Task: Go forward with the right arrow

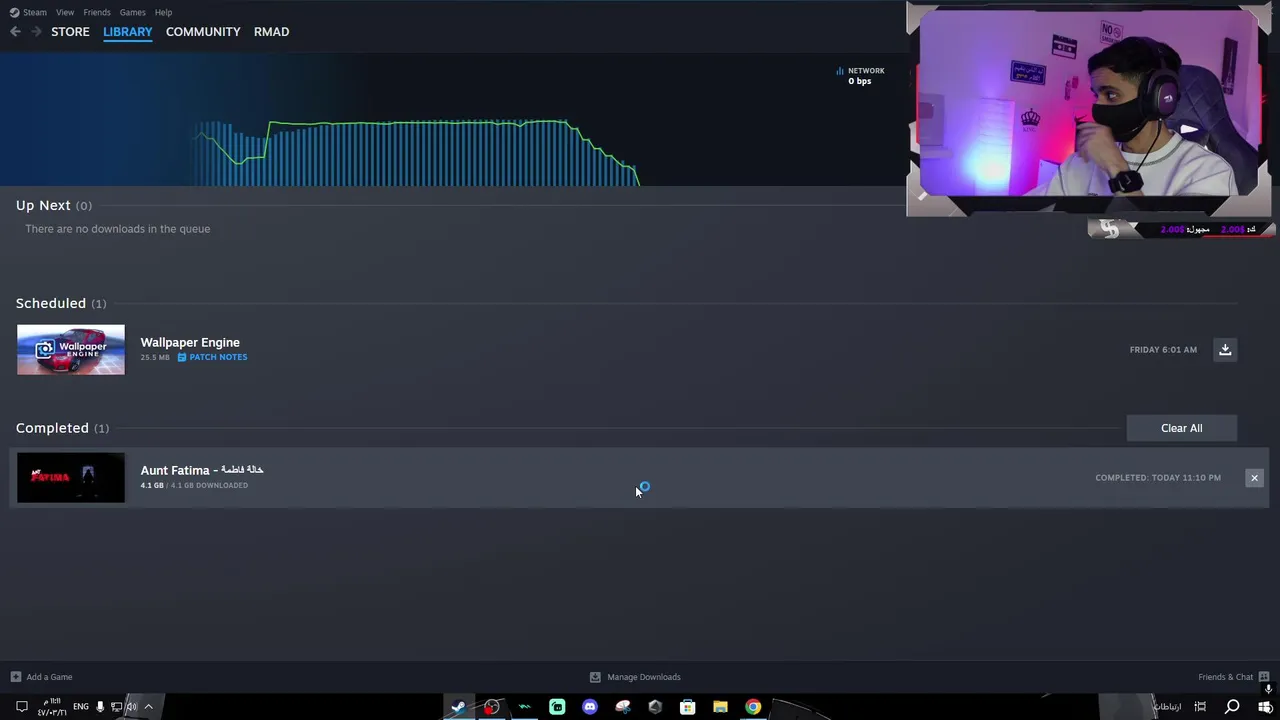Action: [x=36, y=32]
